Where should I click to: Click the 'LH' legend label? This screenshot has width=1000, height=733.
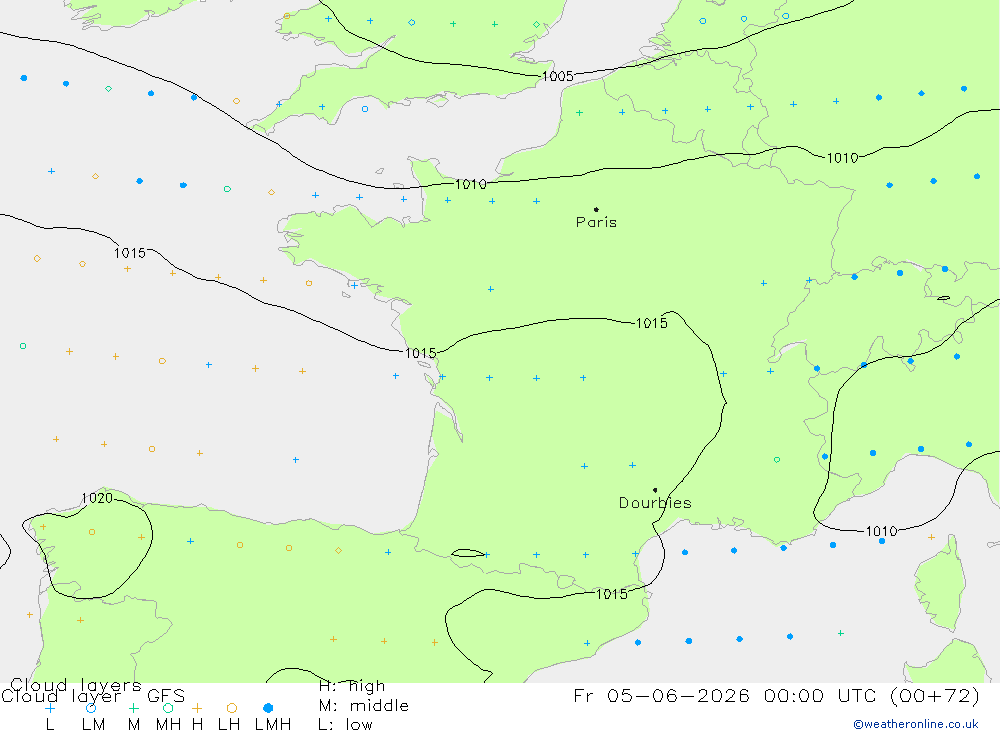point(229,725)
